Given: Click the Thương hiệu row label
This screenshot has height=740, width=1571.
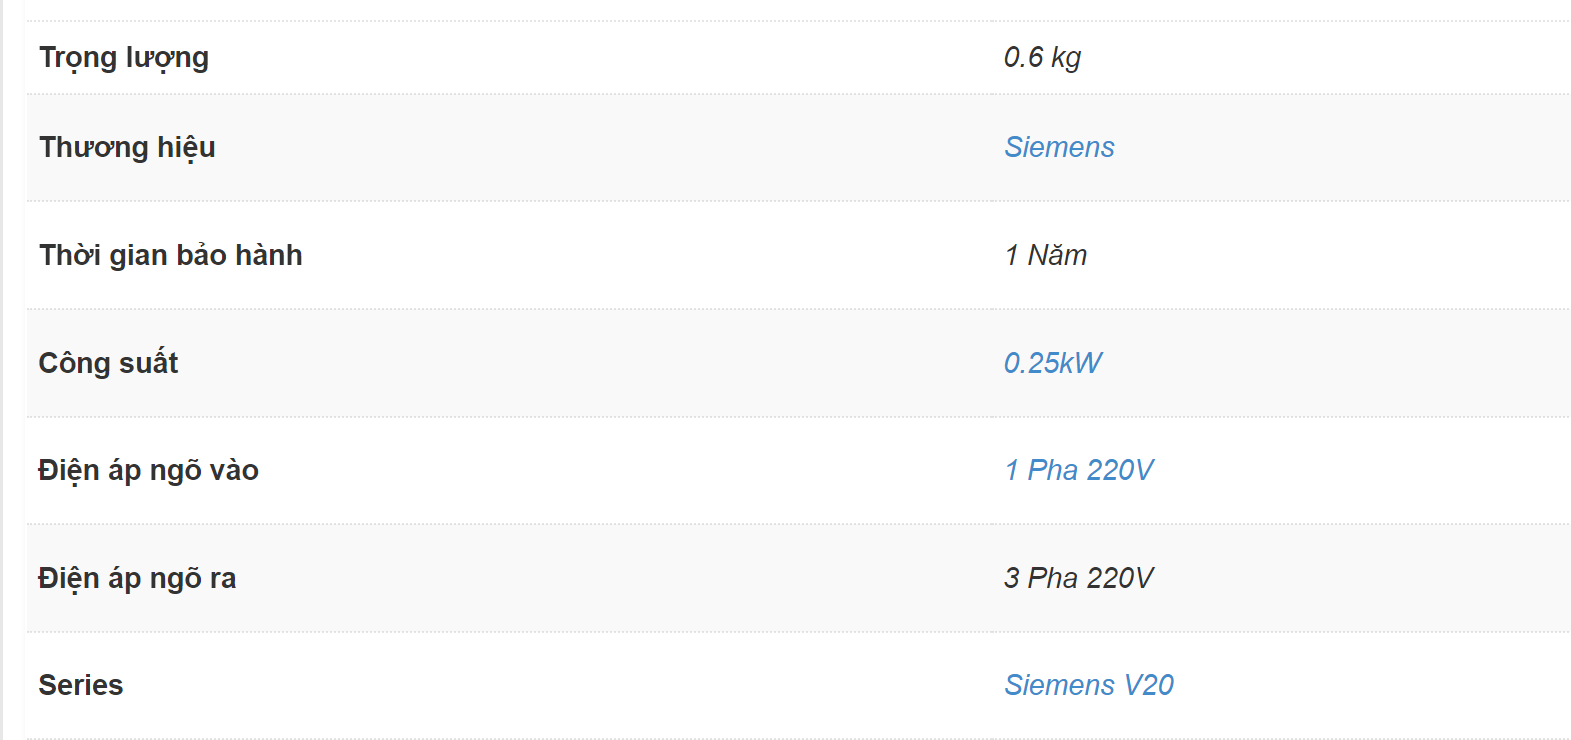Looking at the screenshot, I should pos(127,148).
